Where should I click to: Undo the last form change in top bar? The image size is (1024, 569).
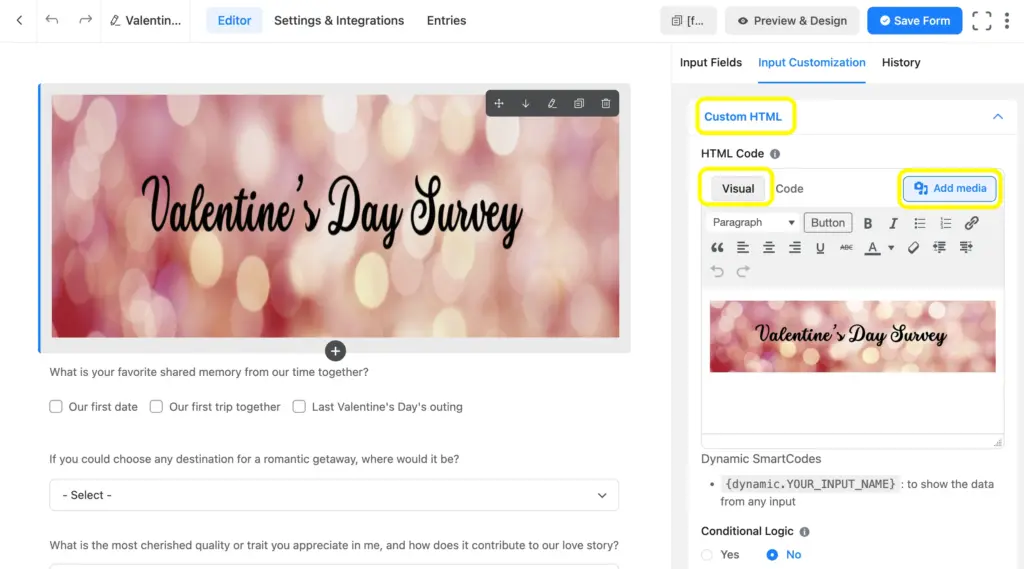click(52, 20)
